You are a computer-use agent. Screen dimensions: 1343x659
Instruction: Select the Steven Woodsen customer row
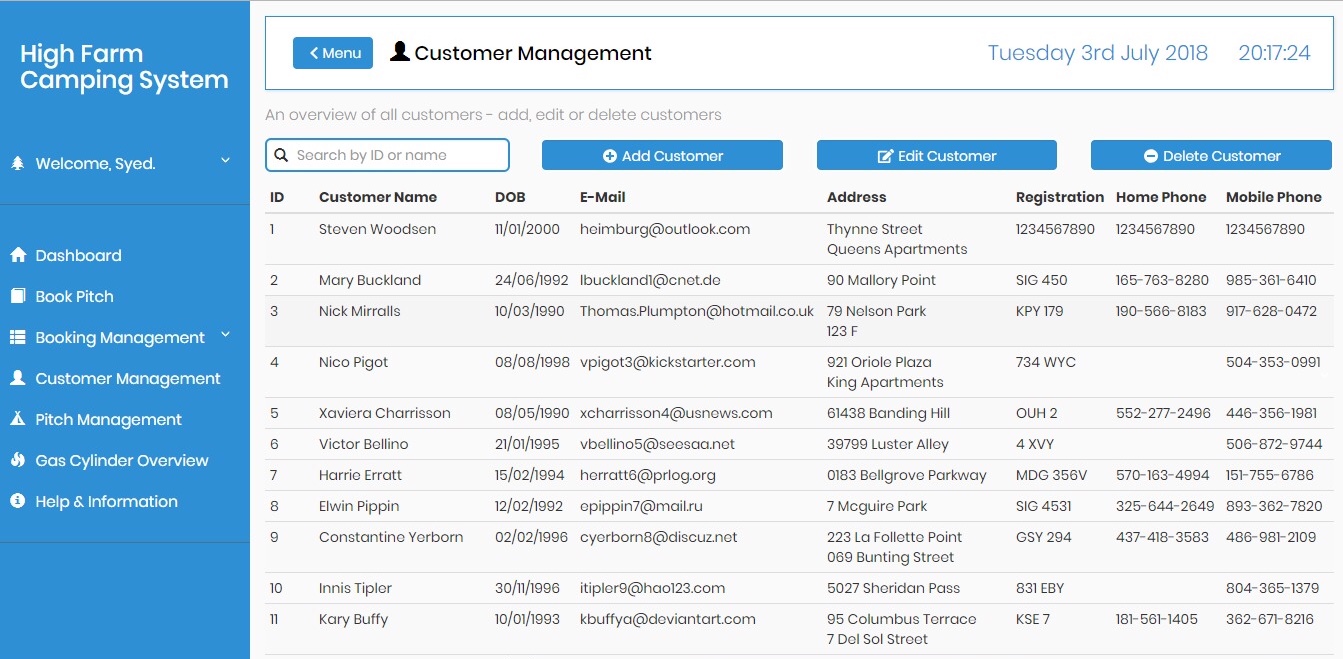(x=798, y=239)
